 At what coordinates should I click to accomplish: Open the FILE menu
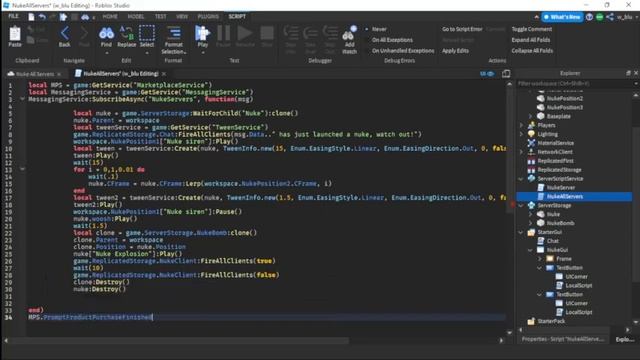13,16
